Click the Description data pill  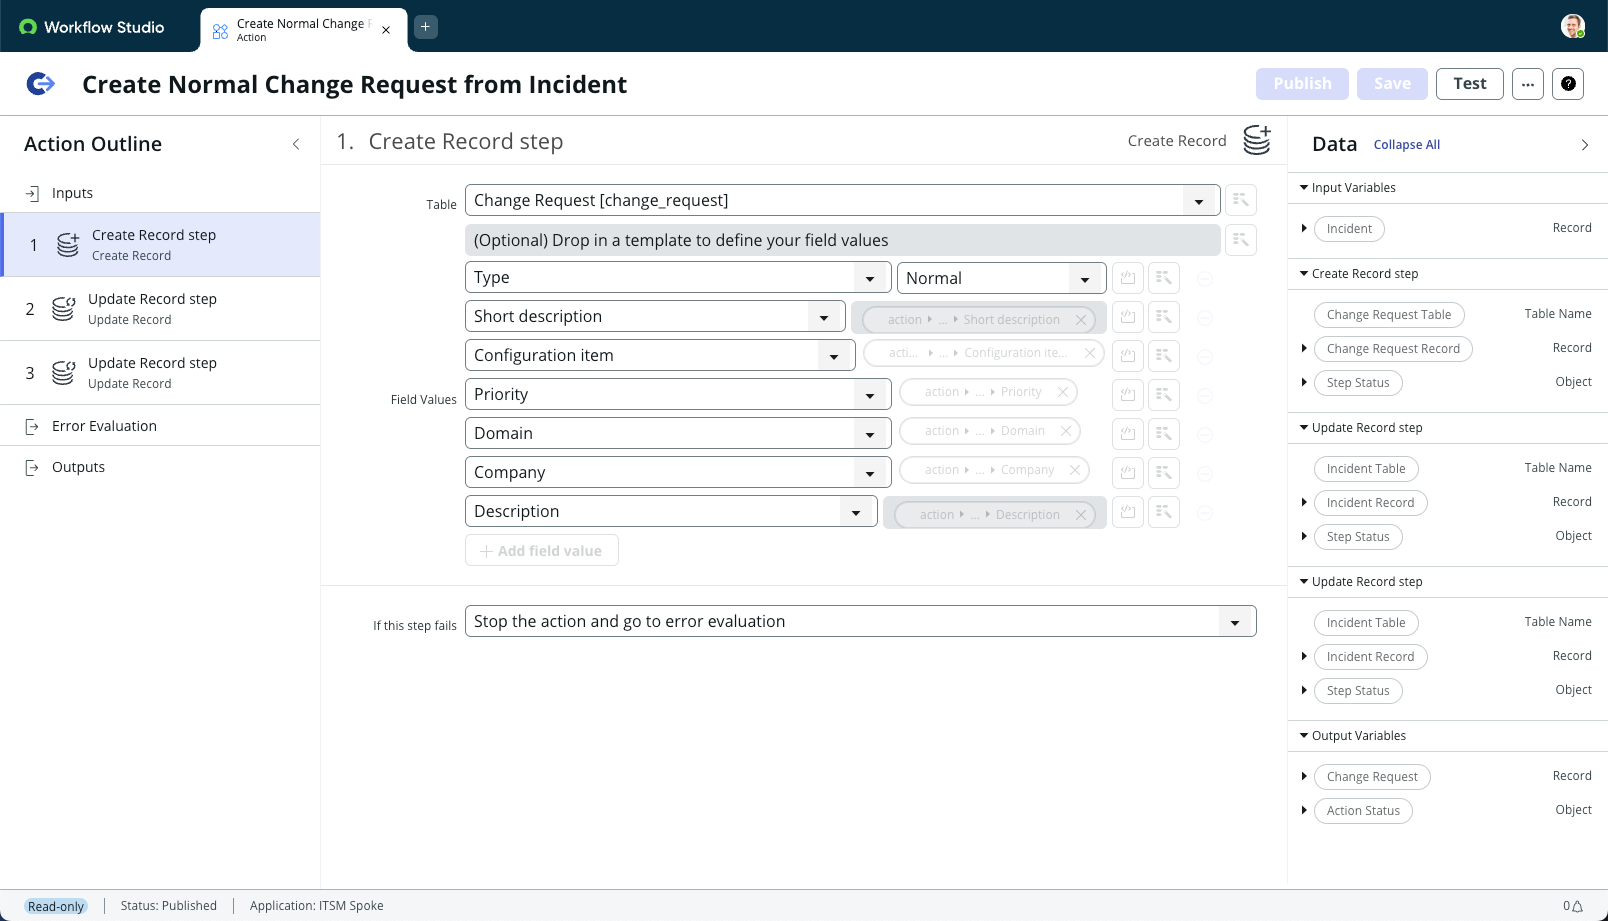(x=993, y=515)
